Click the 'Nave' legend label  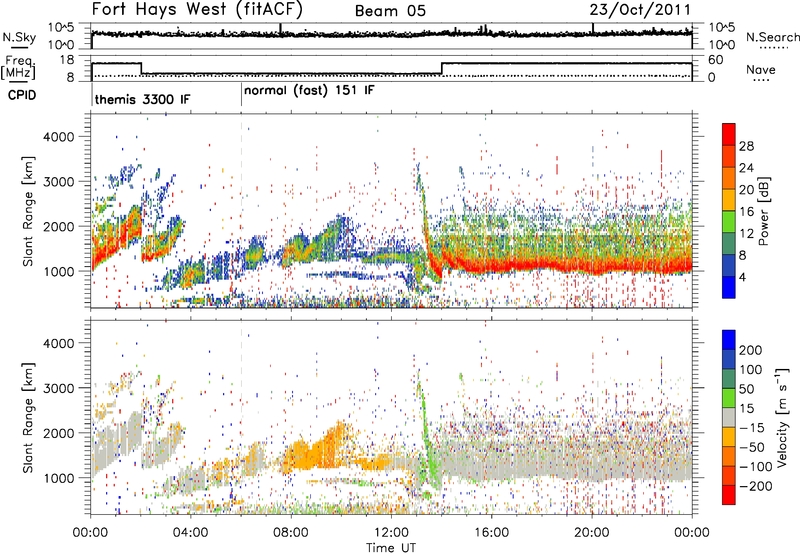click(760, 70)
